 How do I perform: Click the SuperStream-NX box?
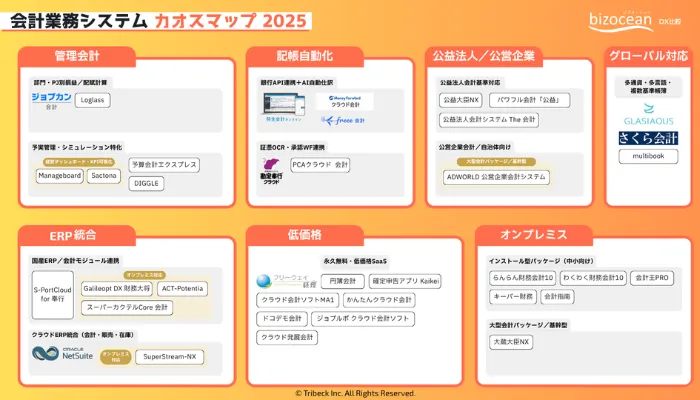click(170, 357)
